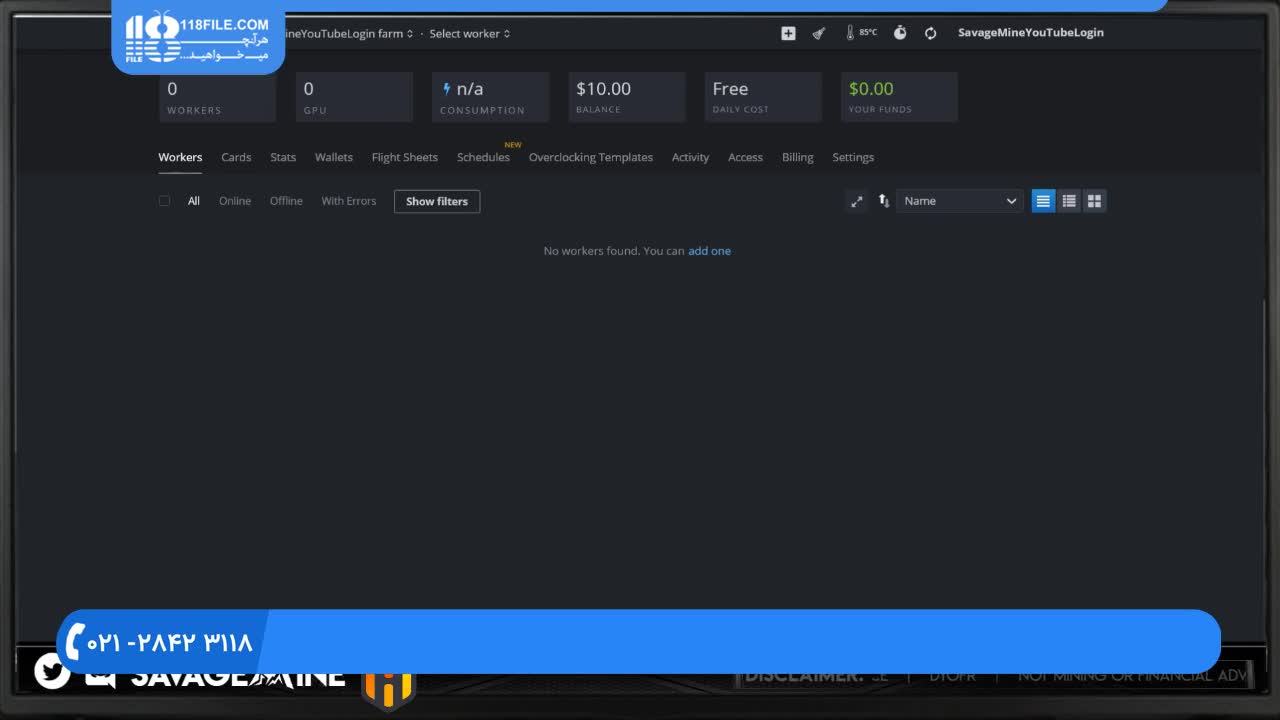The width and height of the screenshot is (1280, 720).
Task: Filter workers With Errors
Action: point(349,201)
